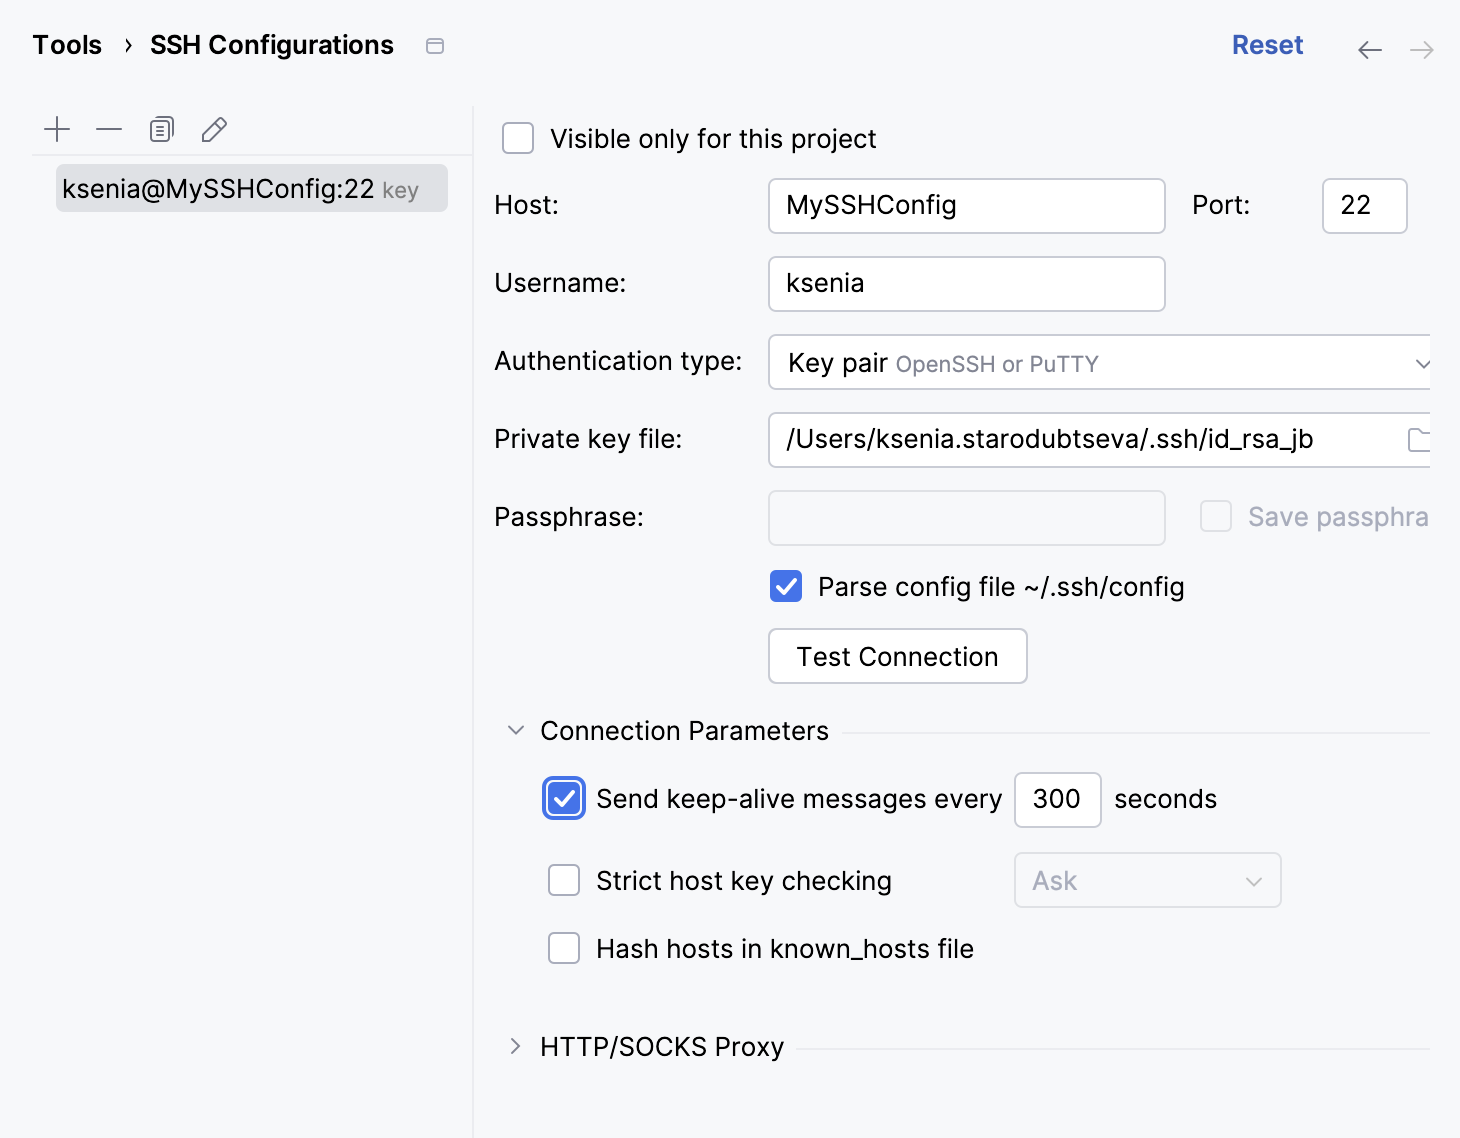Disable Parse config file ~/.ssh/config

(785, 586)
